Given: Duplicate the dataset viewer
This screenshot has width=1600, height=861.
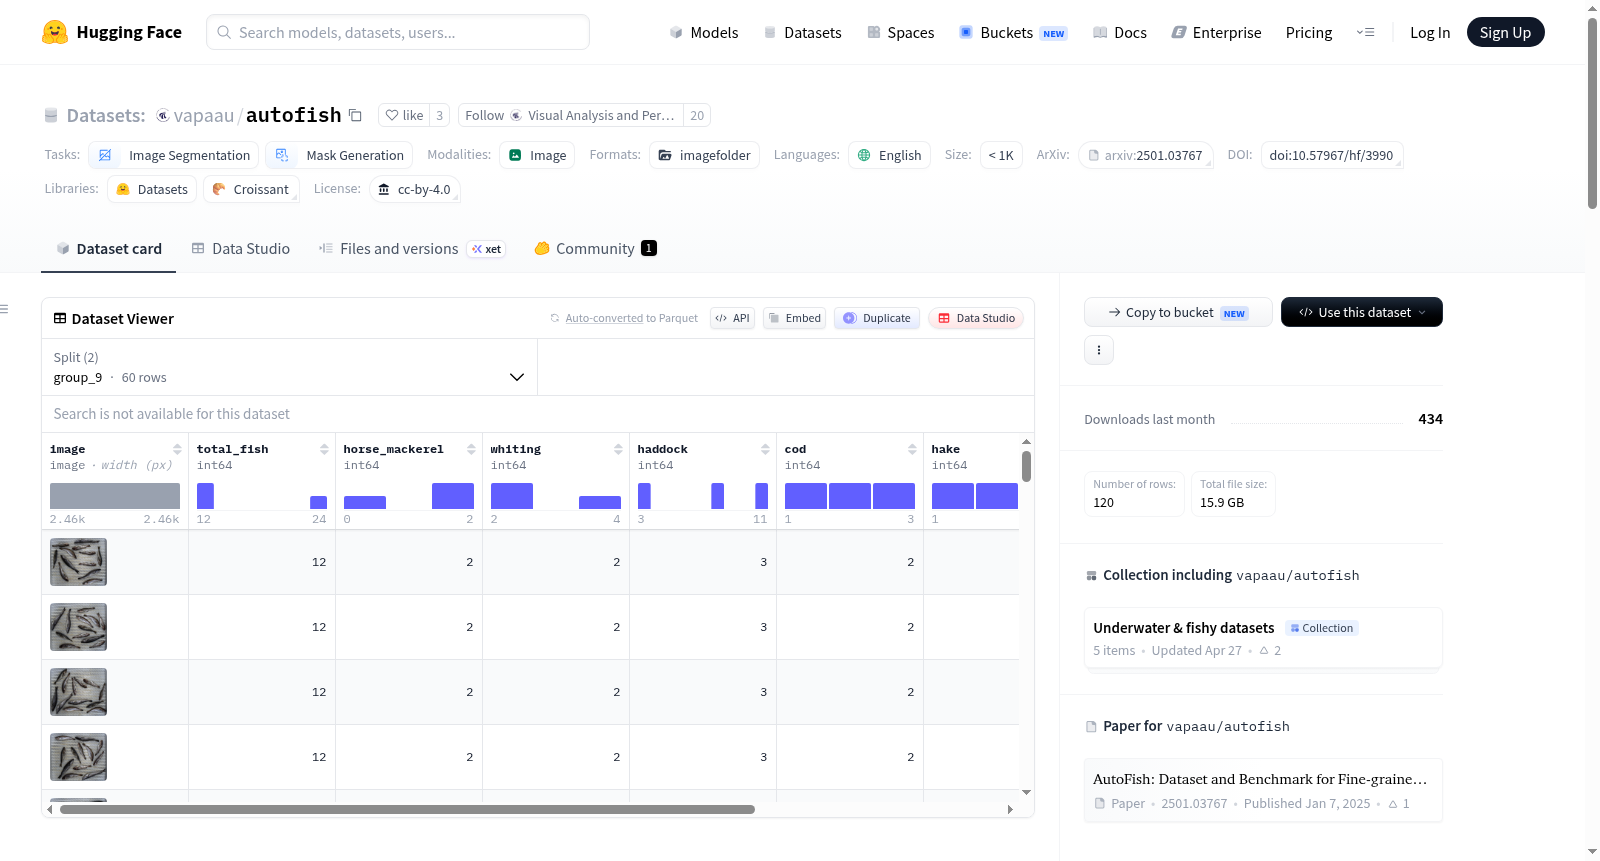Looking at the screenshot, I should pos(877,318).
